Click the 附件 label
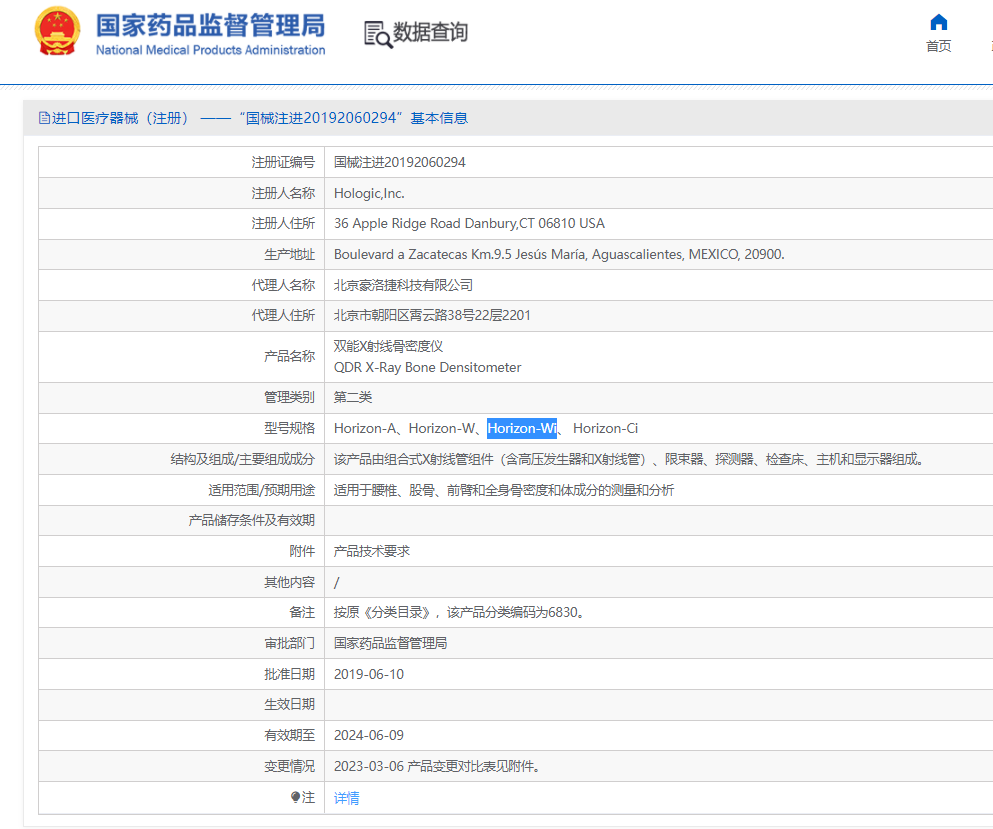The image size is (993, 829). (302, 552)
